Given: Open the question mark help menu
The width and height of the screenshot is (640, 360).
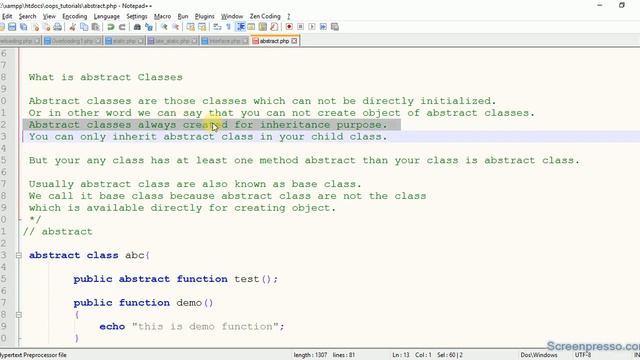Looking at the screenshot, I should point(289,16).
